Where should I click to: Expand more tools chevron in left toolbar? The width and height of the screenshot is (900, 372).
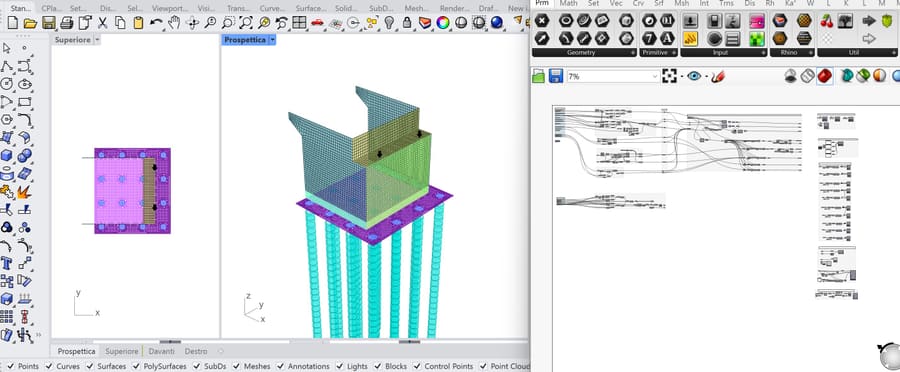[38, 334]
